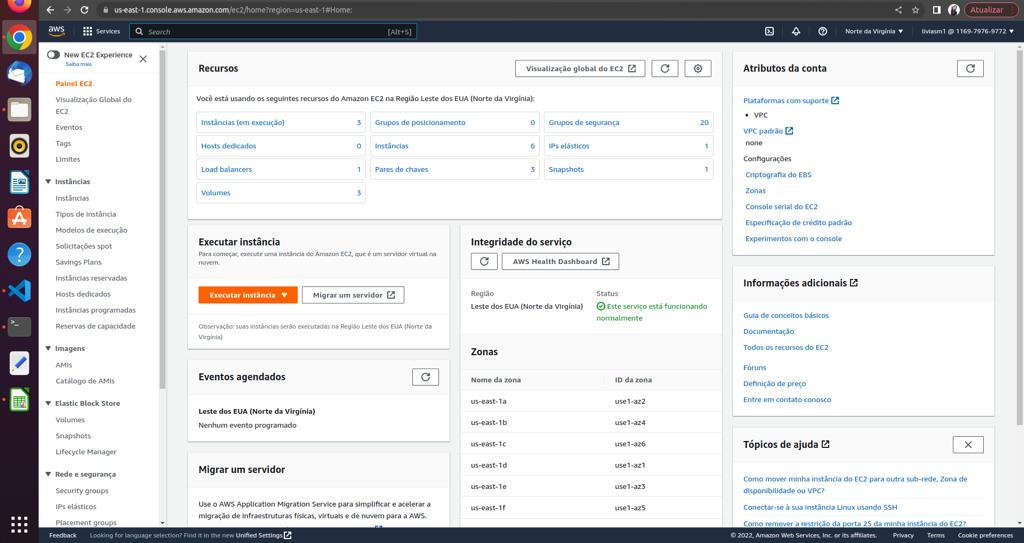Image resolution: width=1024 pixels, height=543 pixels.
Task: Open Console serial do EC2 link
Action: (x=781, y=206)
